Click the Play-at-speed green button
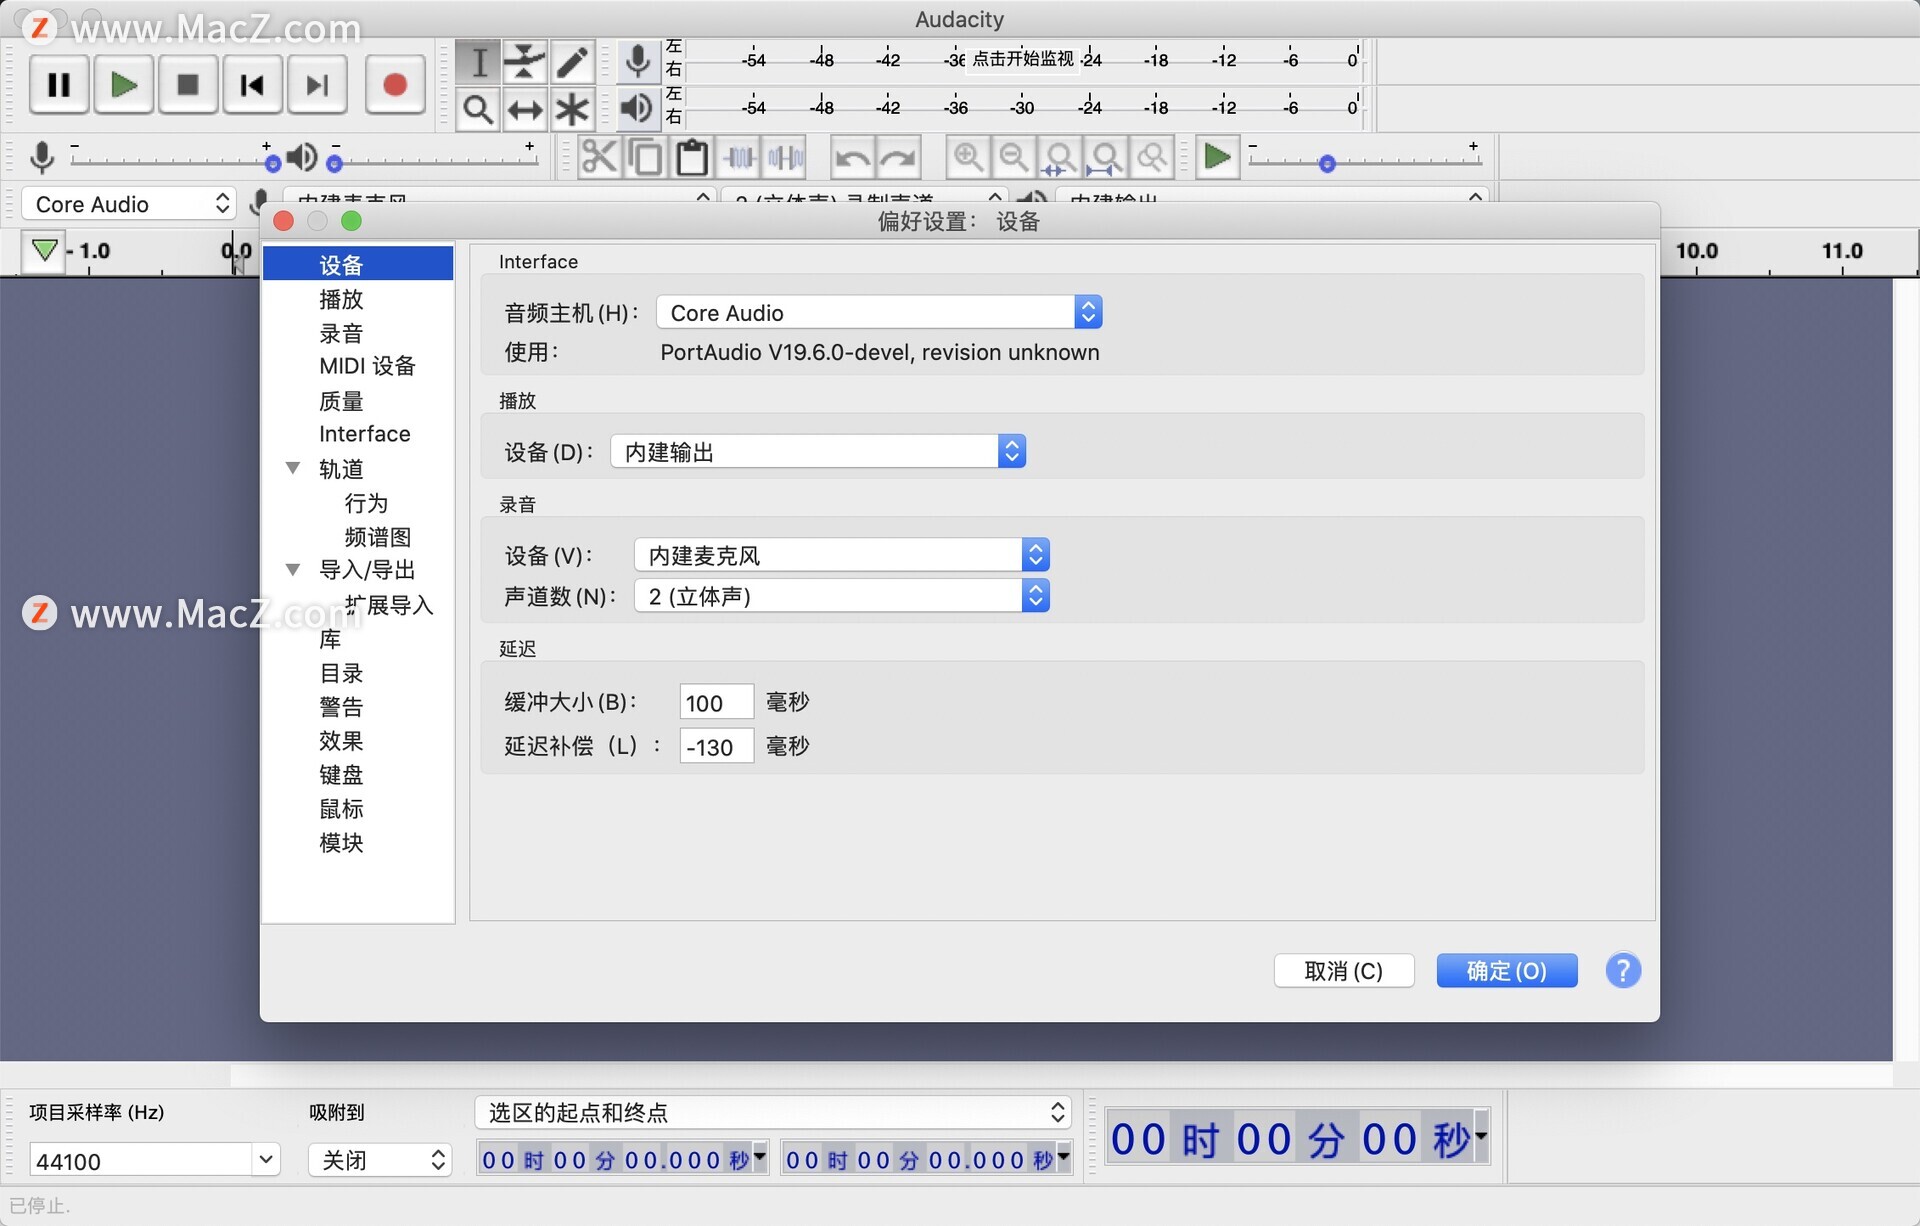This screenshot has width=1920, height=1226. point(1217,158)
